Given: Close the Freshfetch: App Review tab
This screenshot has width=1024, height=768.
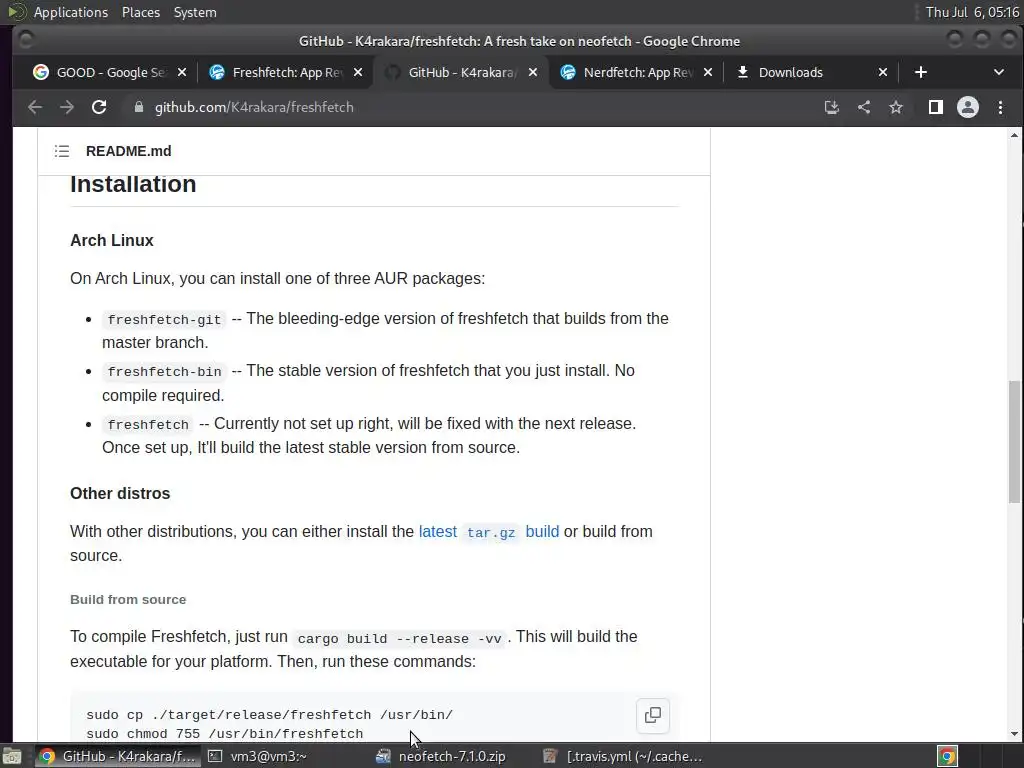Looking at the screenshot, I should click(358, 72).
